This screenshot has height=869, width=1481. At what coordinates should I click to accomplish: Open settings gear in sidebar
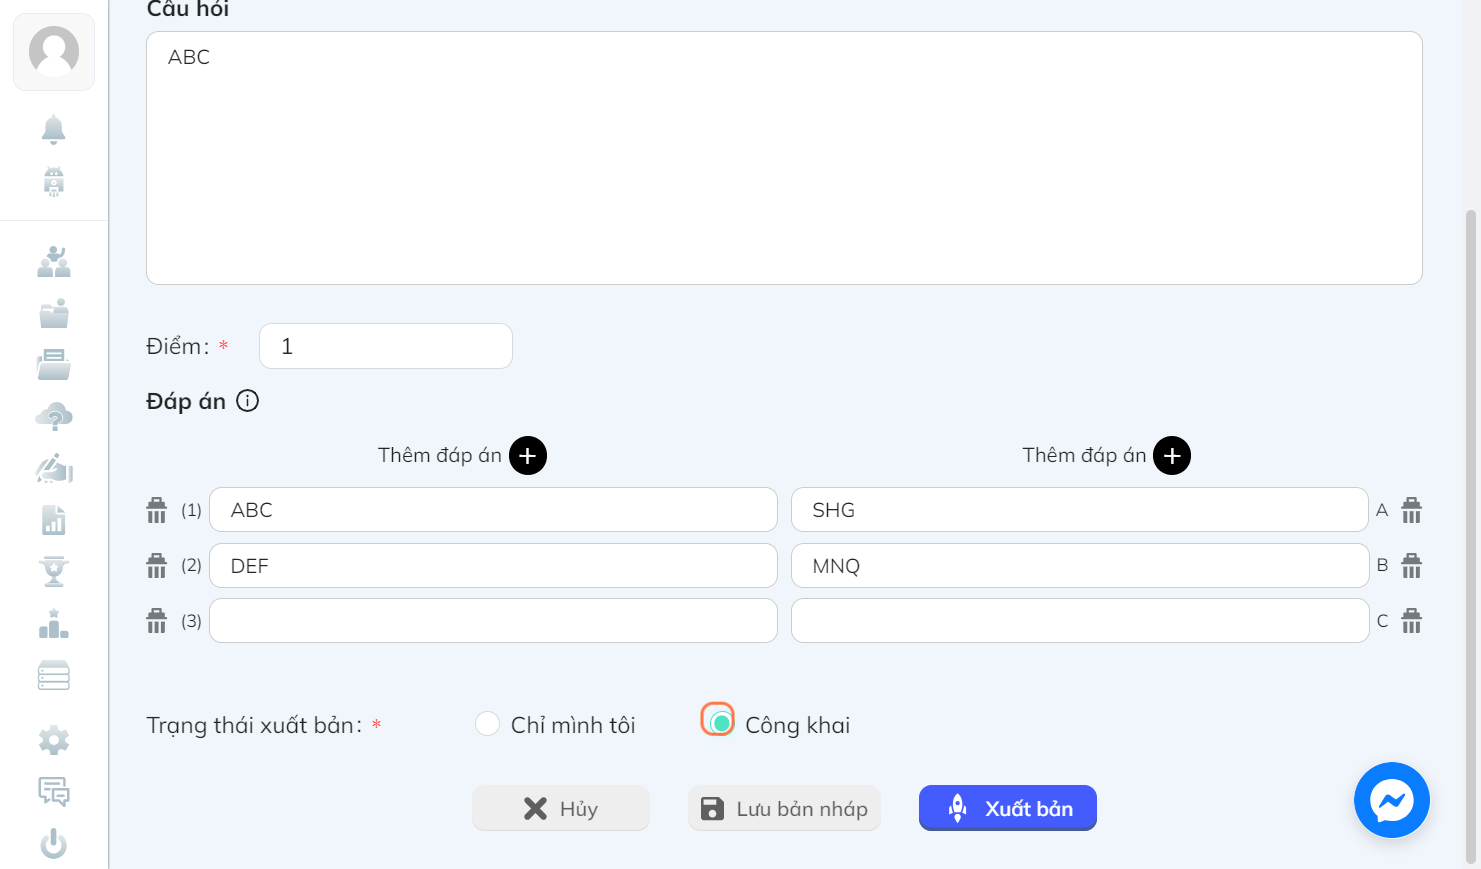(x=54, y=740)
